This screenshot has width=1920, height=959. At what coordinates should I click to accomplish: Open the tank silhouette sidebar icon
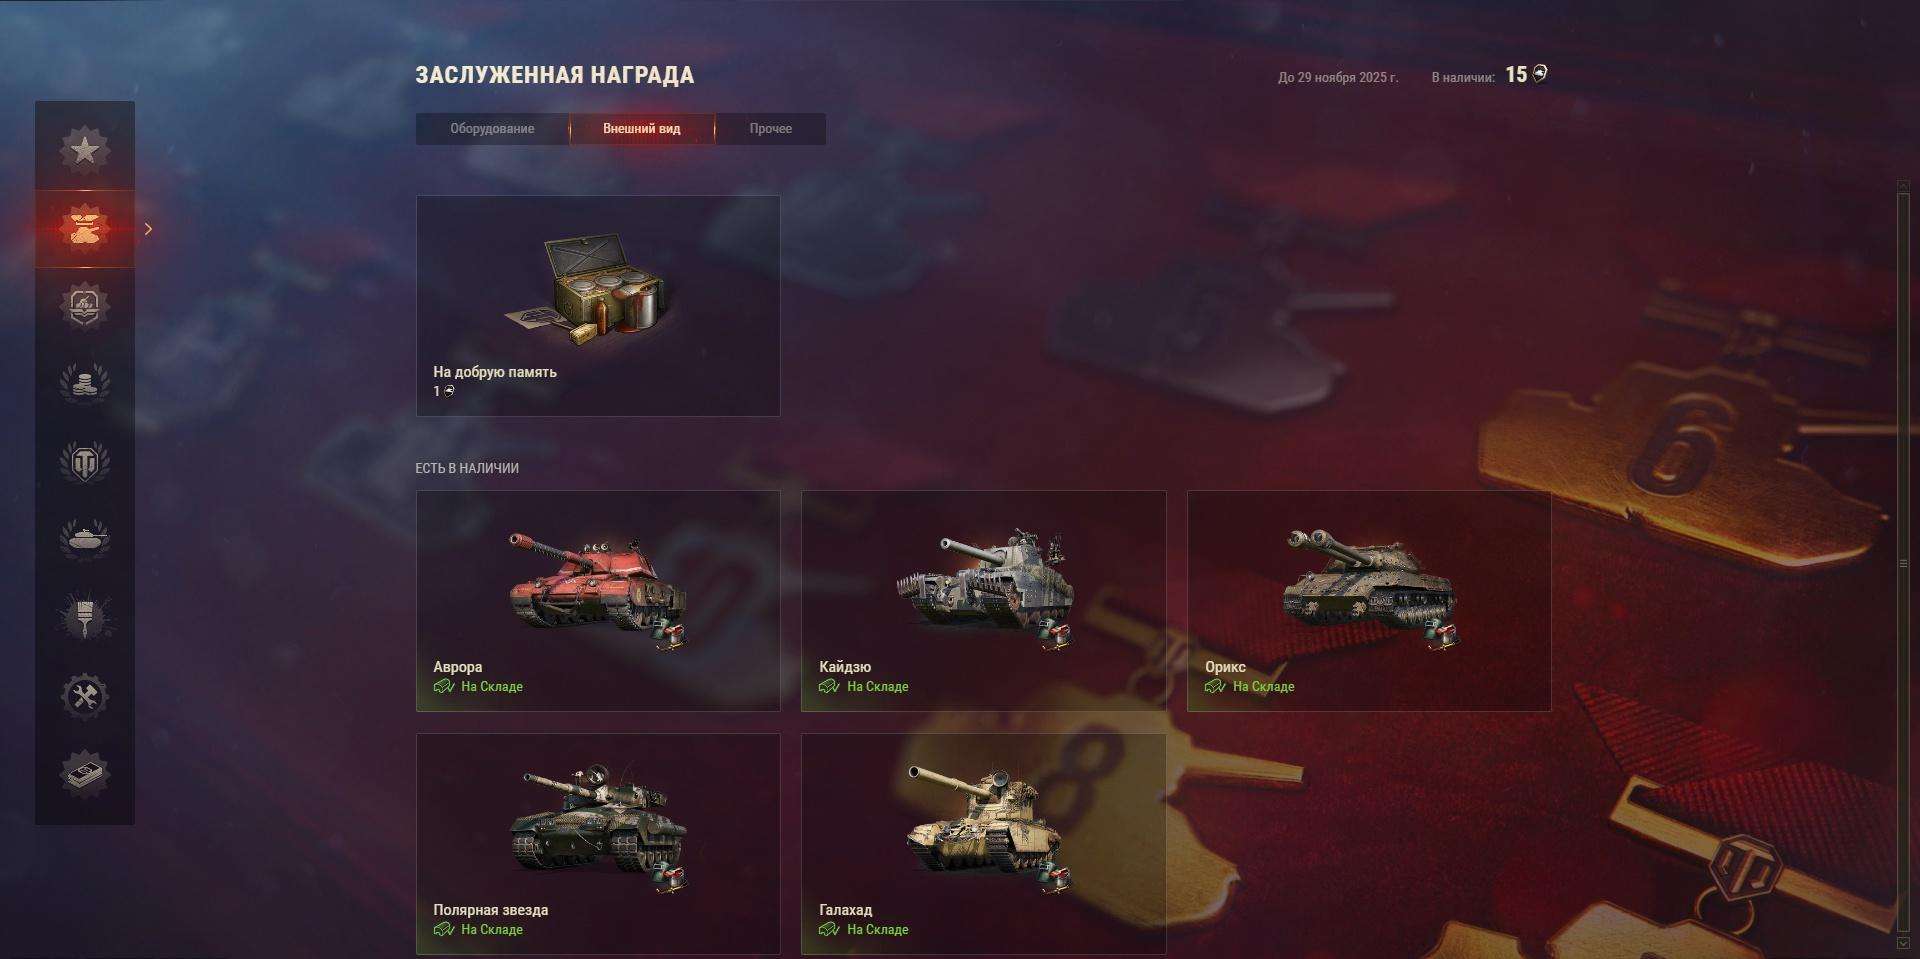tap(85, 538)
